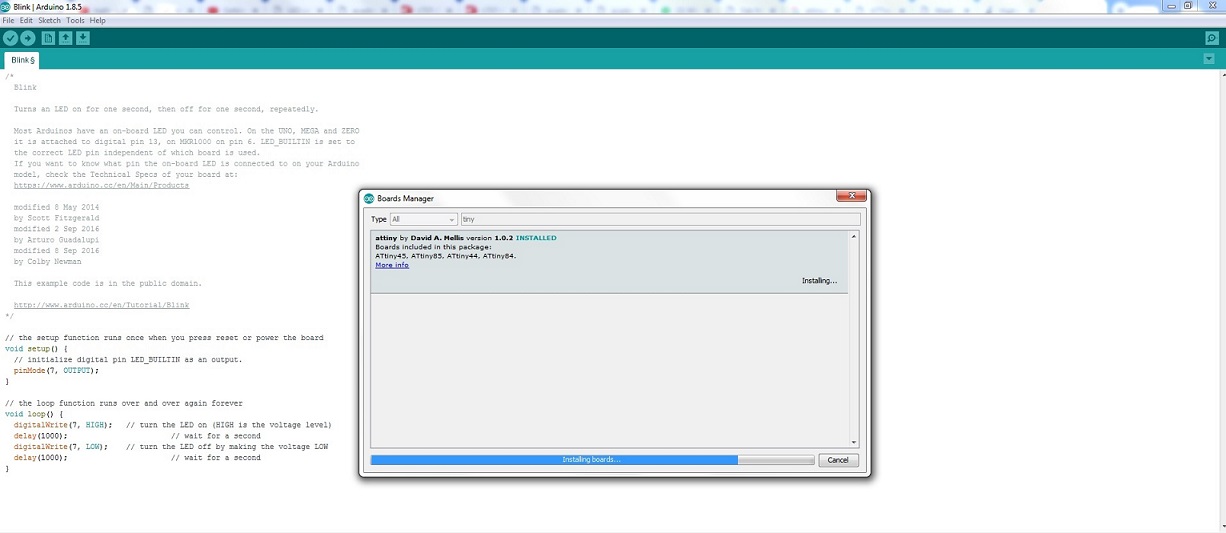Cancel the board installation
The width and height of the screenshot is (1226, 533).
pos(839,460)
